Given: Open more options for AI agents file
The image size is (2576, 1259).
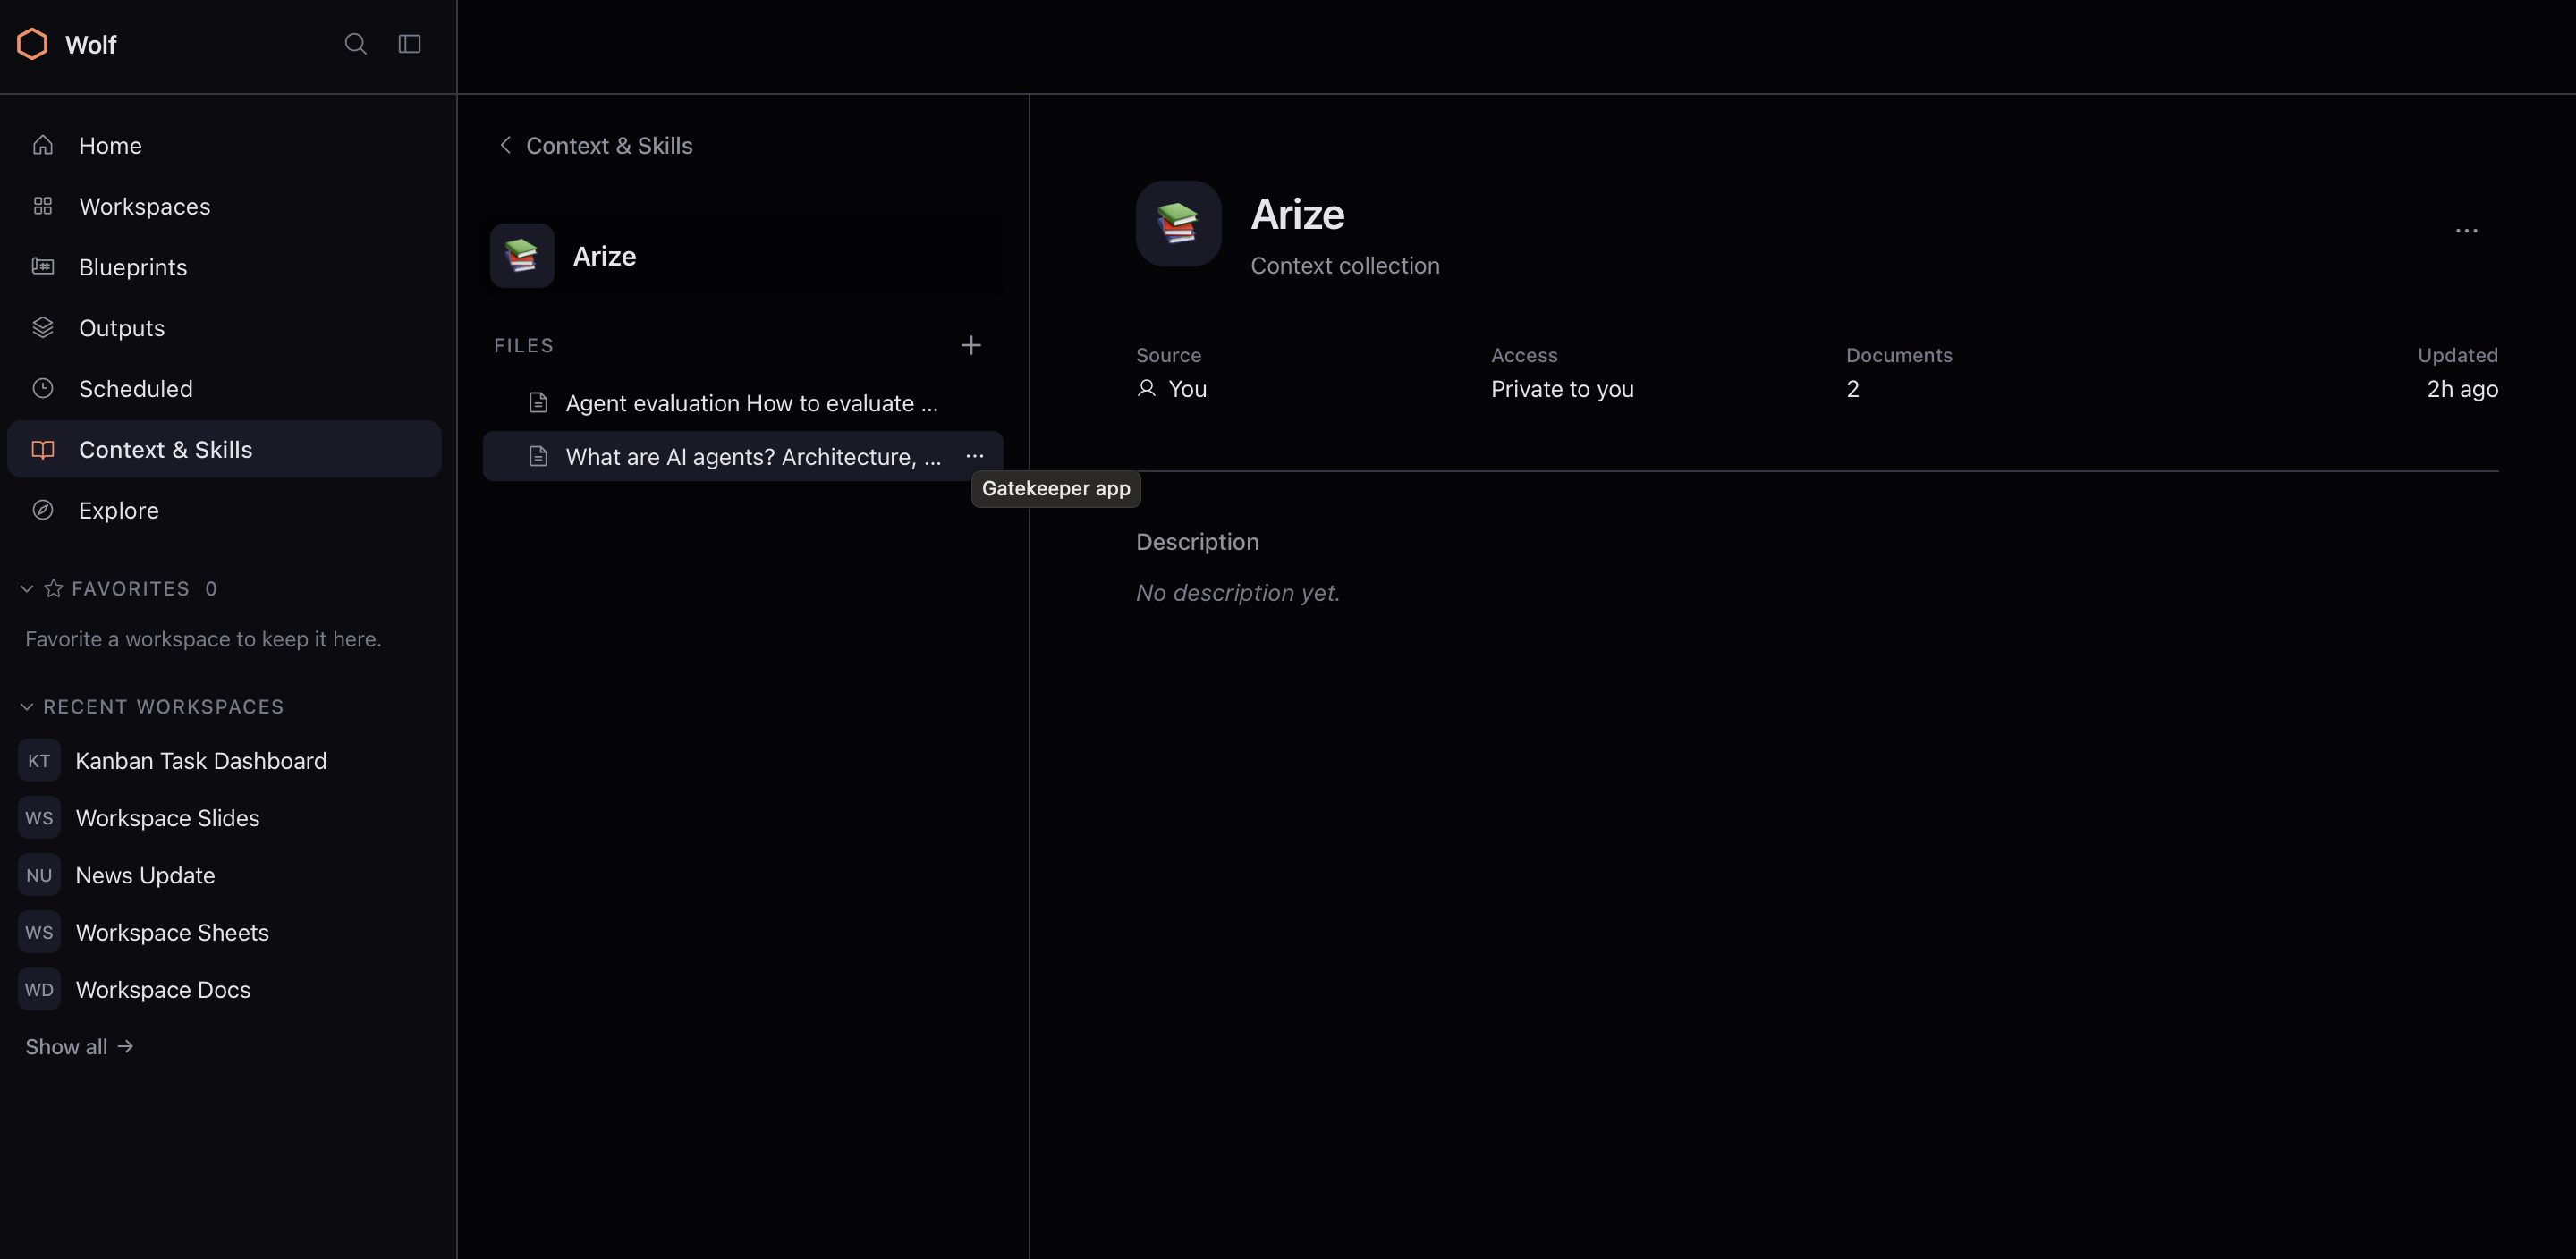Looking at the screenshot, I should [x=974, y=457].
